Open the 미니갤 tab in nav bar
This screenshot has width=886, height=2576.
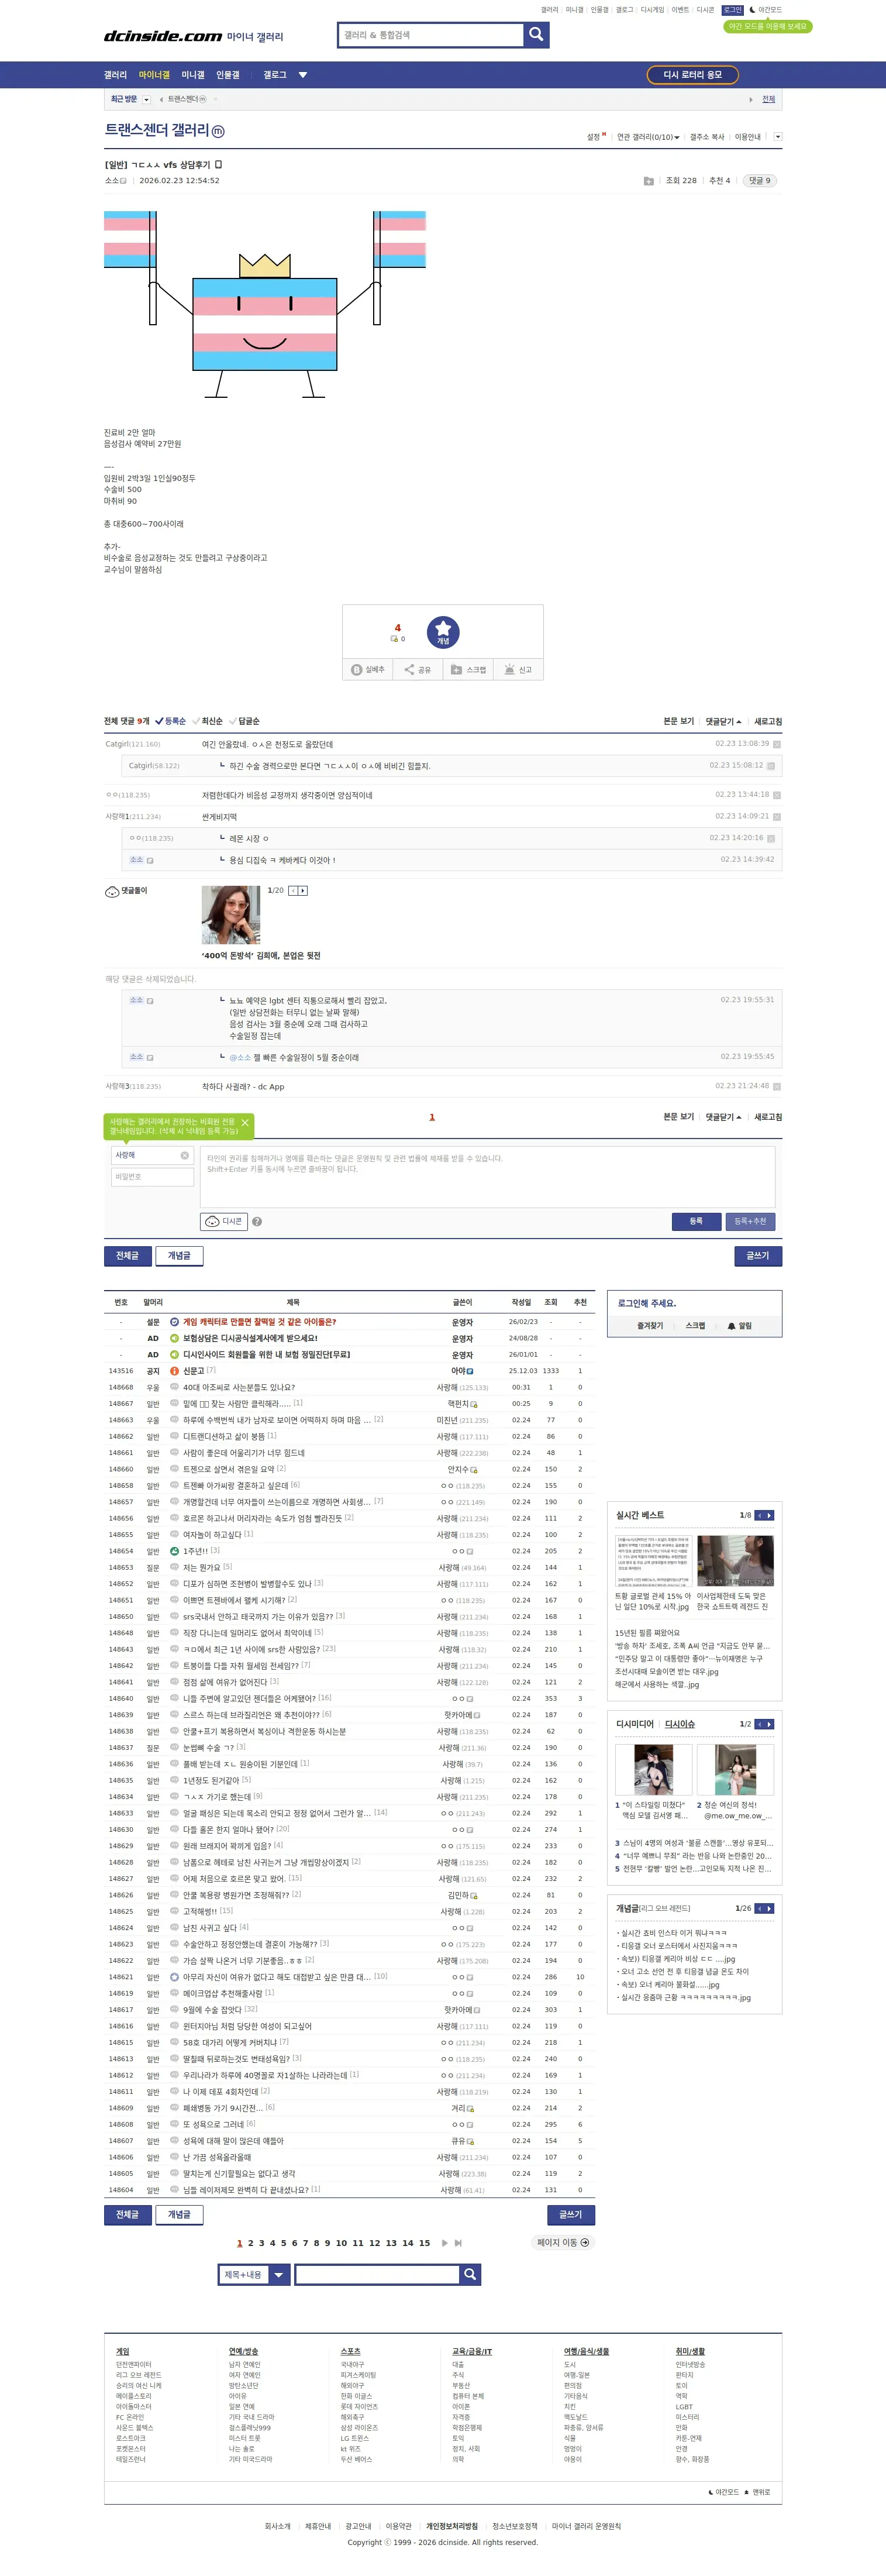pos(193,75)
